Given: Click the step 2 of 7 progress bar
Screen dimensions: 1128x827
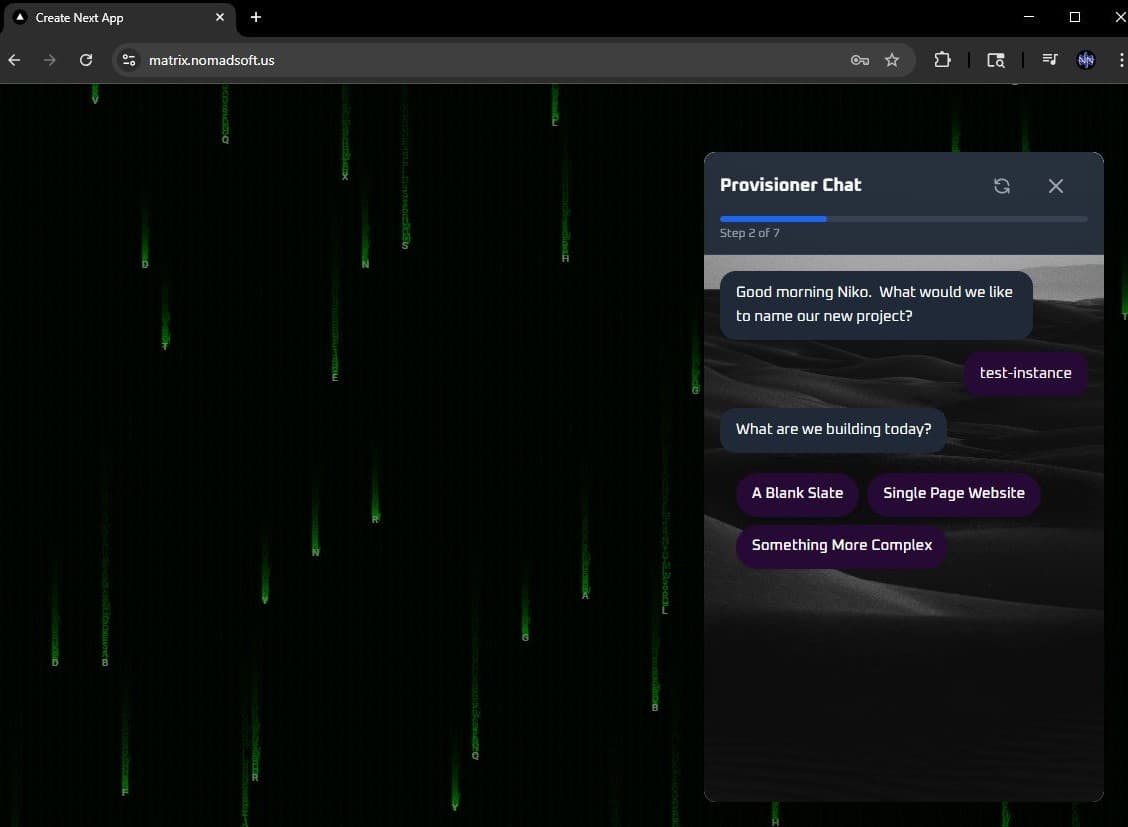Looking at the screenshot, I should (x=903, y=218).
